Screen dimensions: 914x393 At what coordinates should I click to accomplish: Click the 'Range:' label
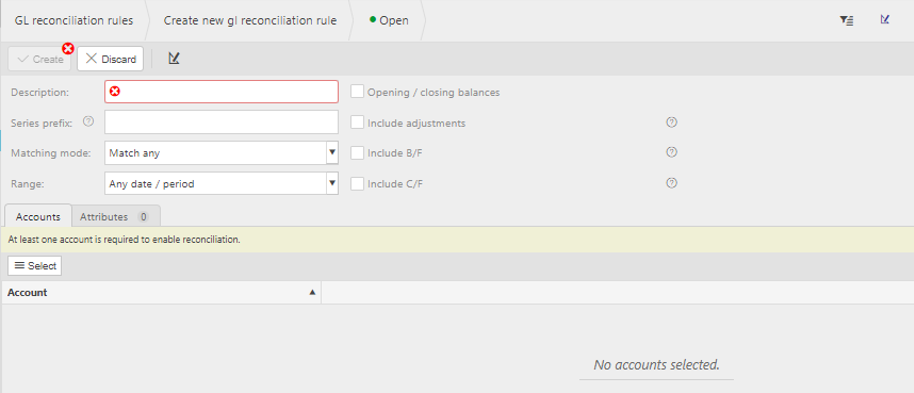[x=26, y=184]
